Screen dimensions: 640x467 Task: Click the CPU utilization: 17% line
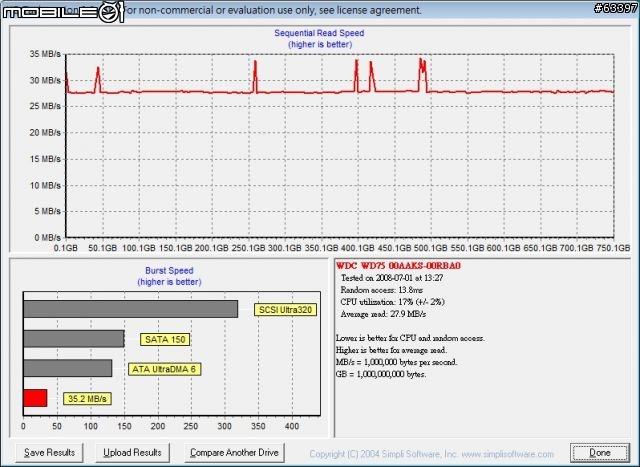point(392,302)
